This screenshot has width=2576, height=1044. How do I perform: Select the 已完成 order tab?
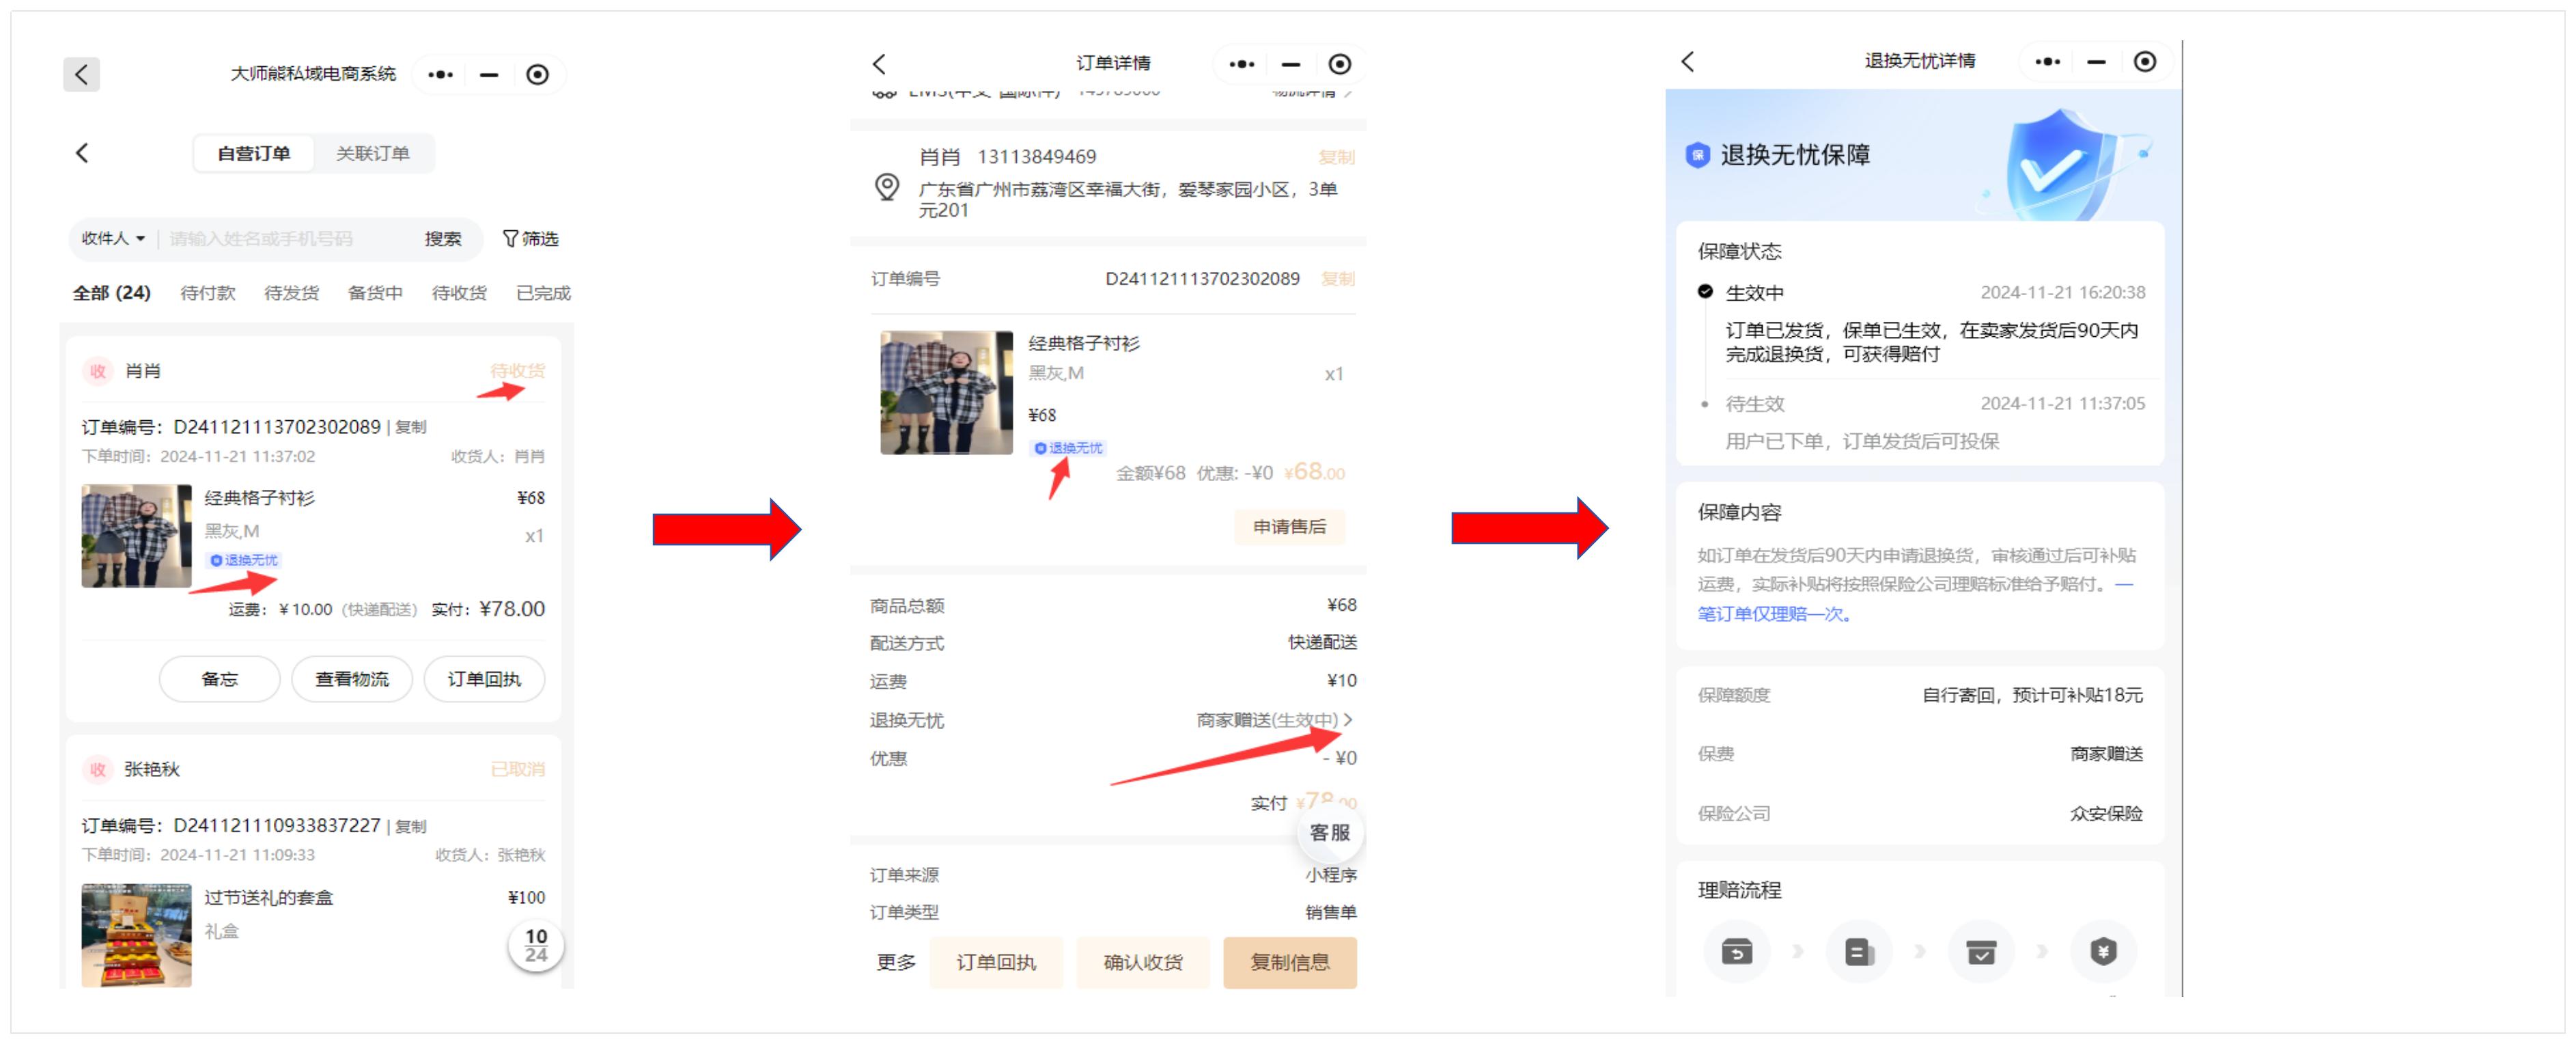pos(543,293)
